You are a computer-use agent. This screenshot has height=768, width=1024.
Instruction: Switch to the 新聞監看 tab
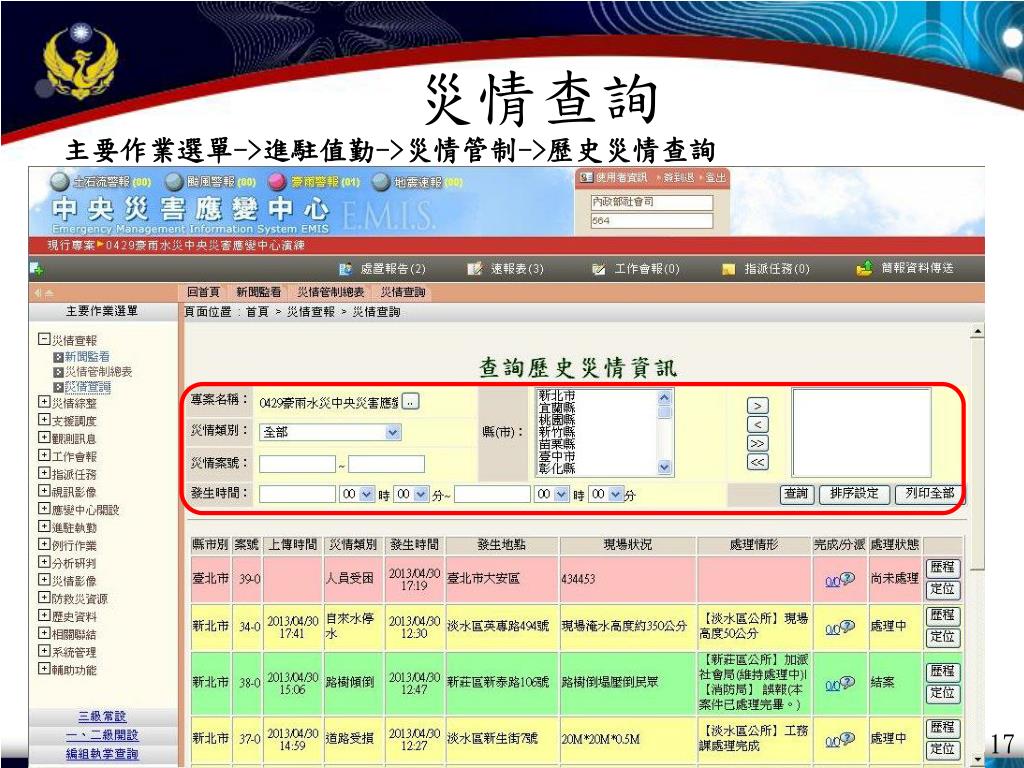tap(258, 292)
